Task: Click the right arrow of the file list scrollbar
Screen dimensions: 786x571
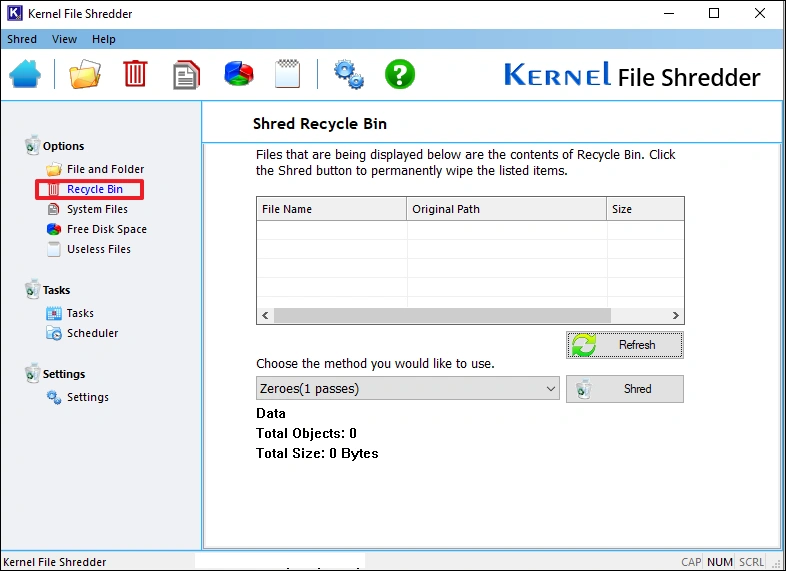Action: tap(676, 315)
